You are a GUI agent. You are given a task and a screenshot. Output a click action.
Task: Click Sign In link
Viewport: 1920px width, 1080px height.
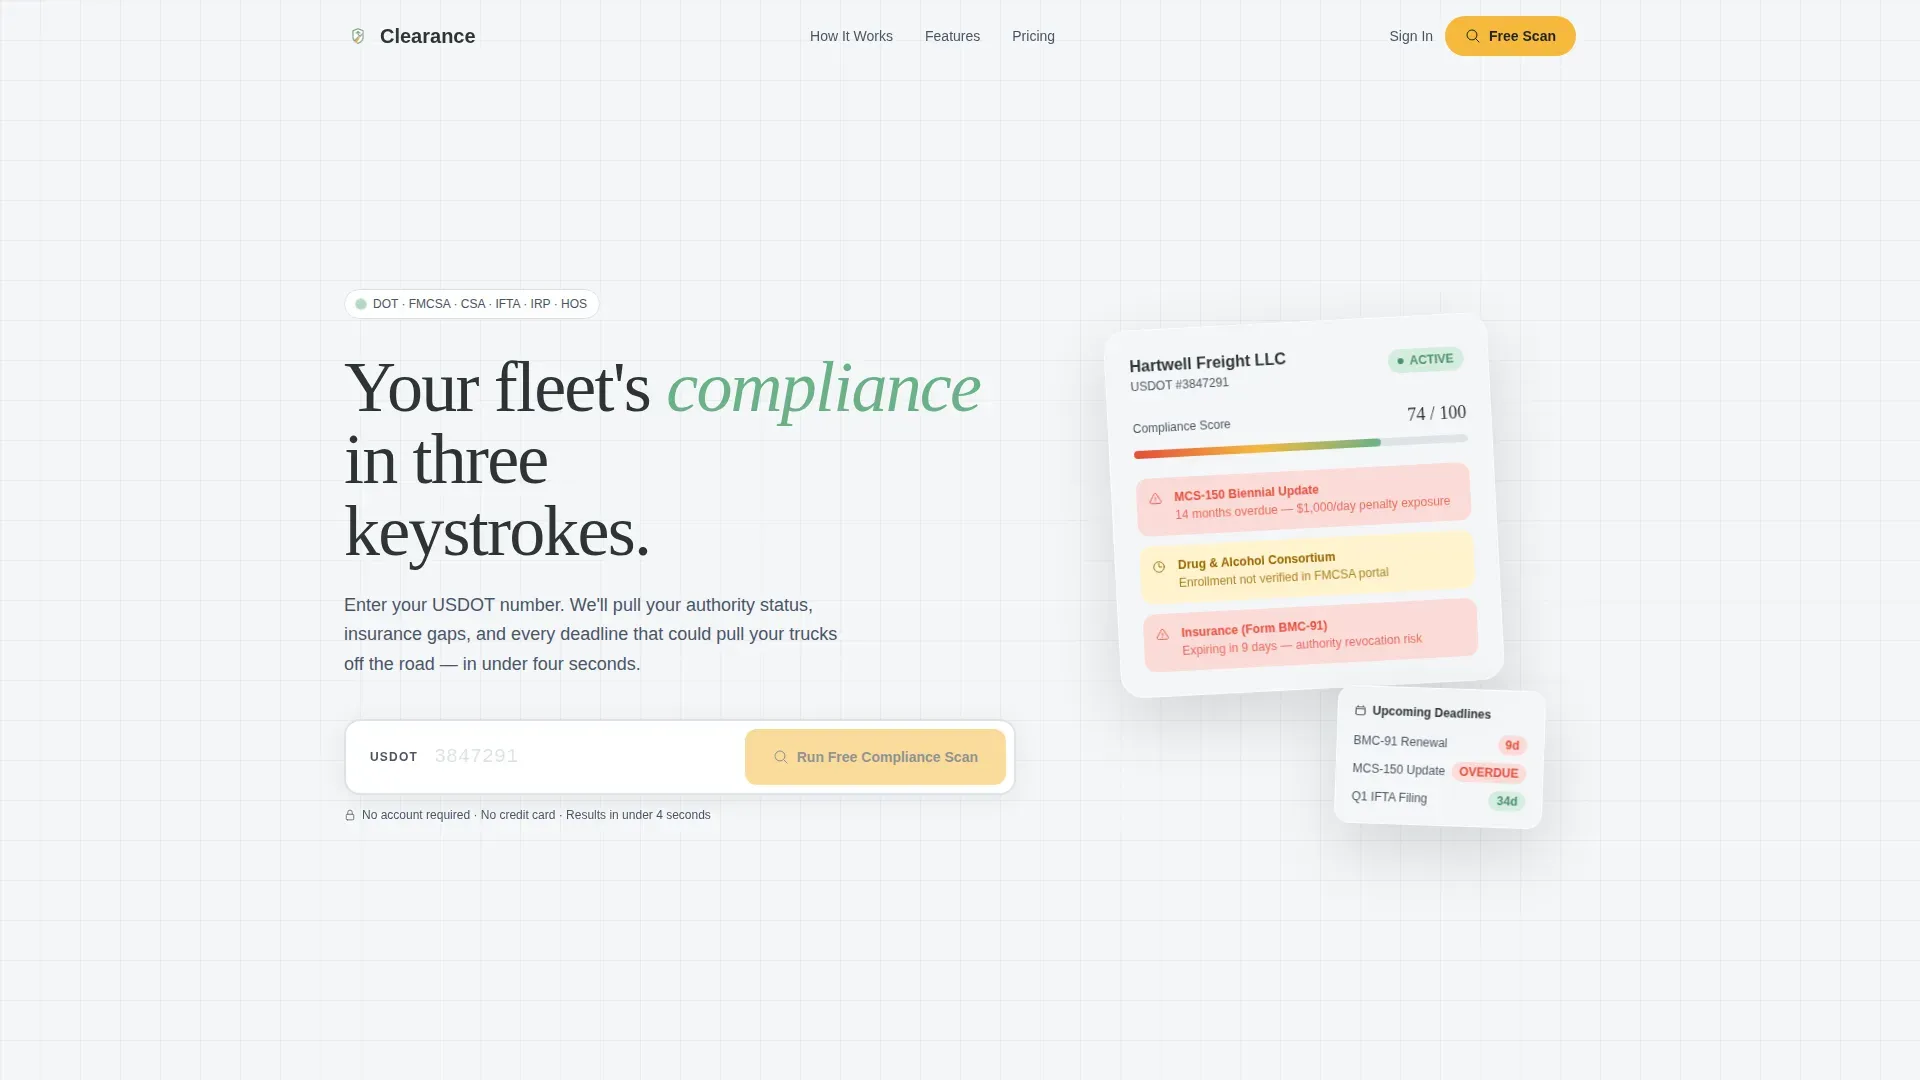pyautogui.click(x=1410, y=36)
